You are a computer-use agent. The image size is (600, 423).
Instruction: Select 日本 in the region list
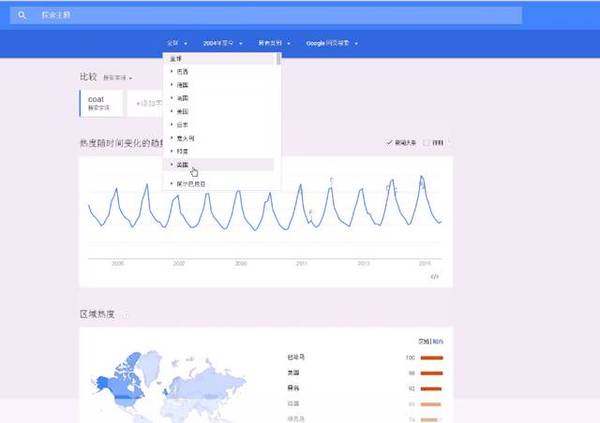tap(181, 124)
